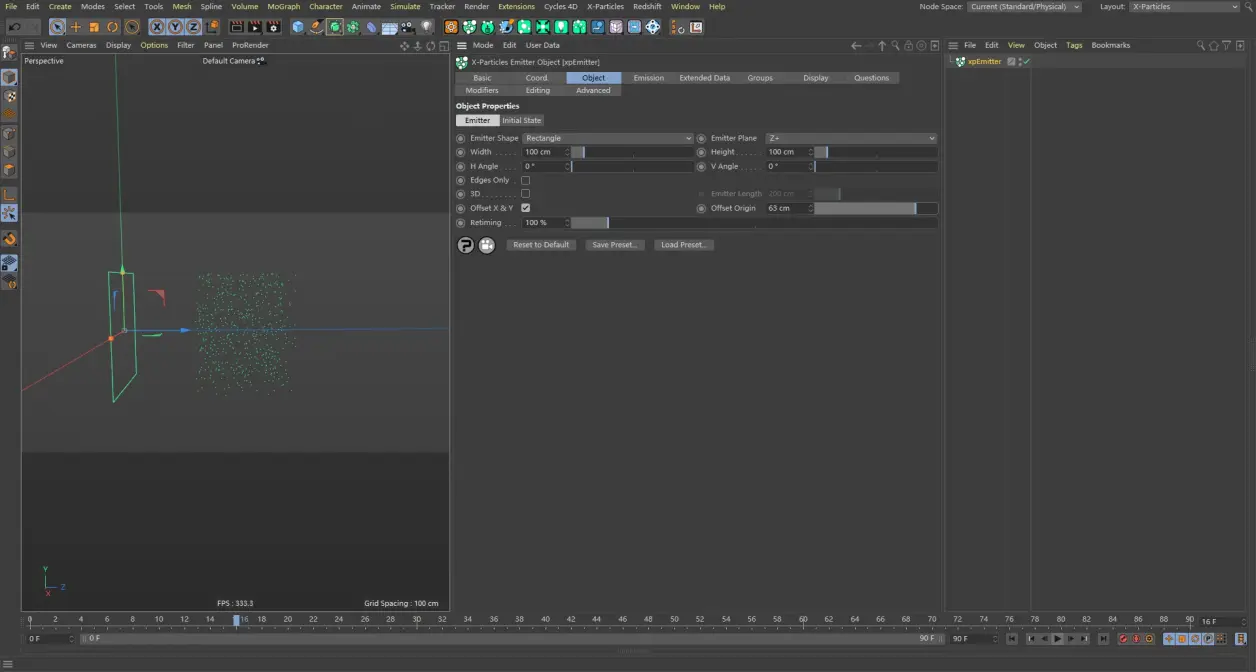The width and height of the screenshot is (1256, 672).
Task: Select the Move tool in the toolbar
Action: point(74,27)
